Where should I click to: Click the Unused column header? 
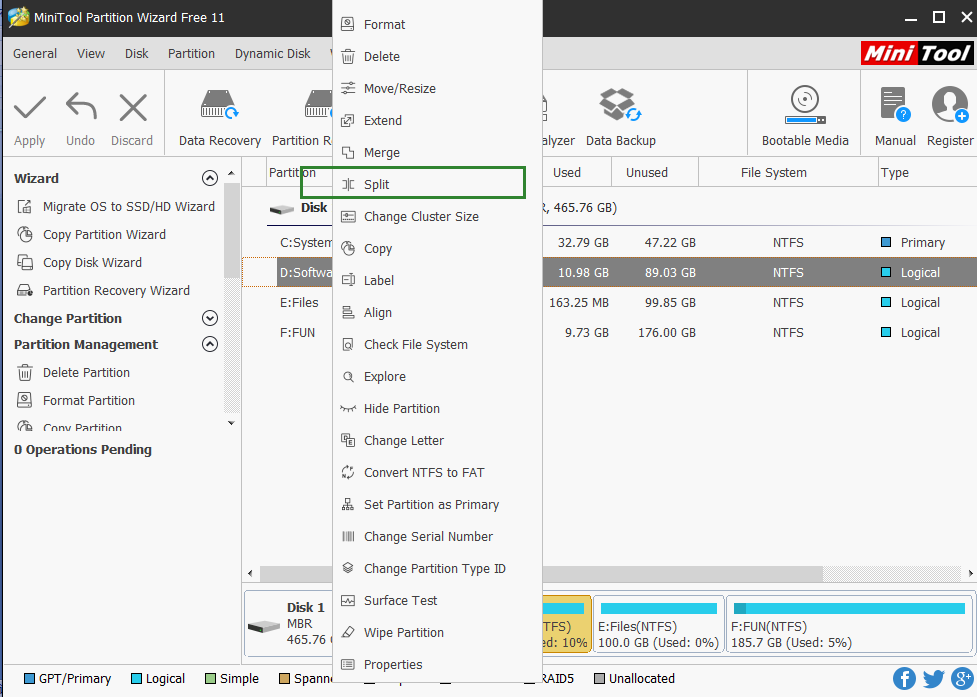[x=654, y=173]
